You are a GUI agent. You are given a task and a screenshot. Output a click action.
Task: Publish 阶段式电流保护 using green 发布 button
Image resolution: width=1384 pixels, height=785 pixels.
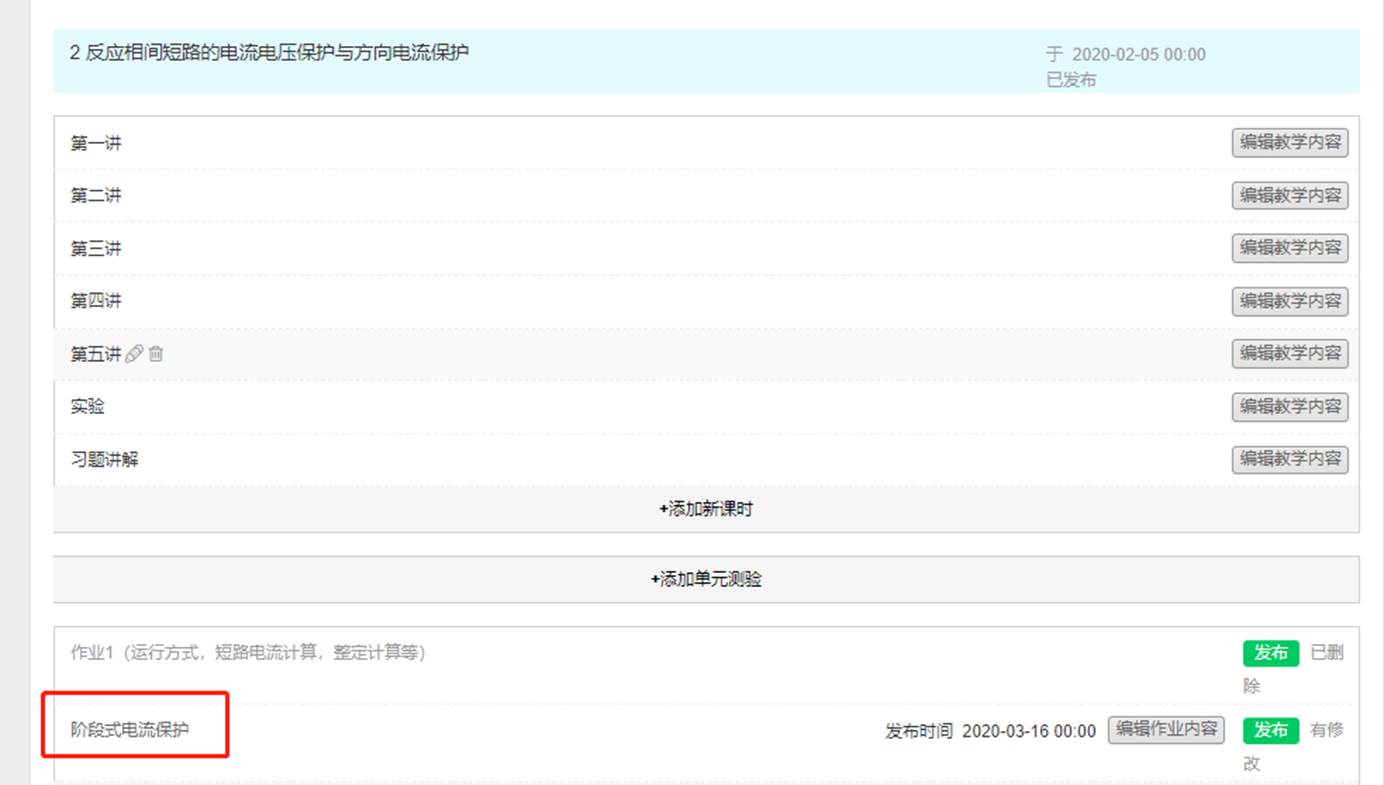click(x=1271, y=730)
